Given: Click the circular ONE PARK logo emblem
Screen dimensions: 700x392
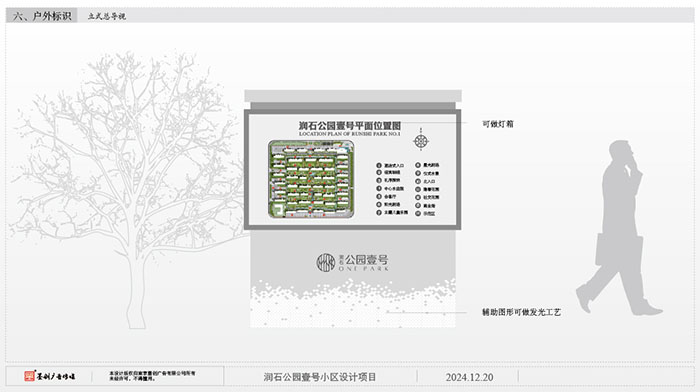Looking at the screenshot, I should coord(326,263).
